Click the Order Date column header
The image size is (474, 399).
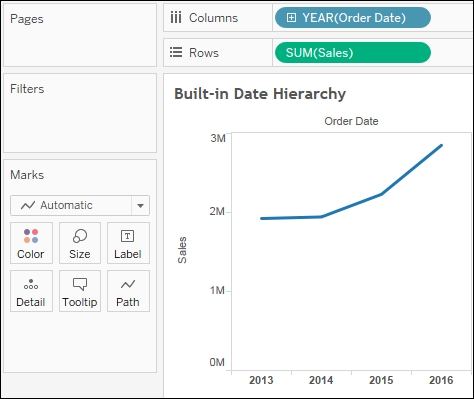(351, 121)
